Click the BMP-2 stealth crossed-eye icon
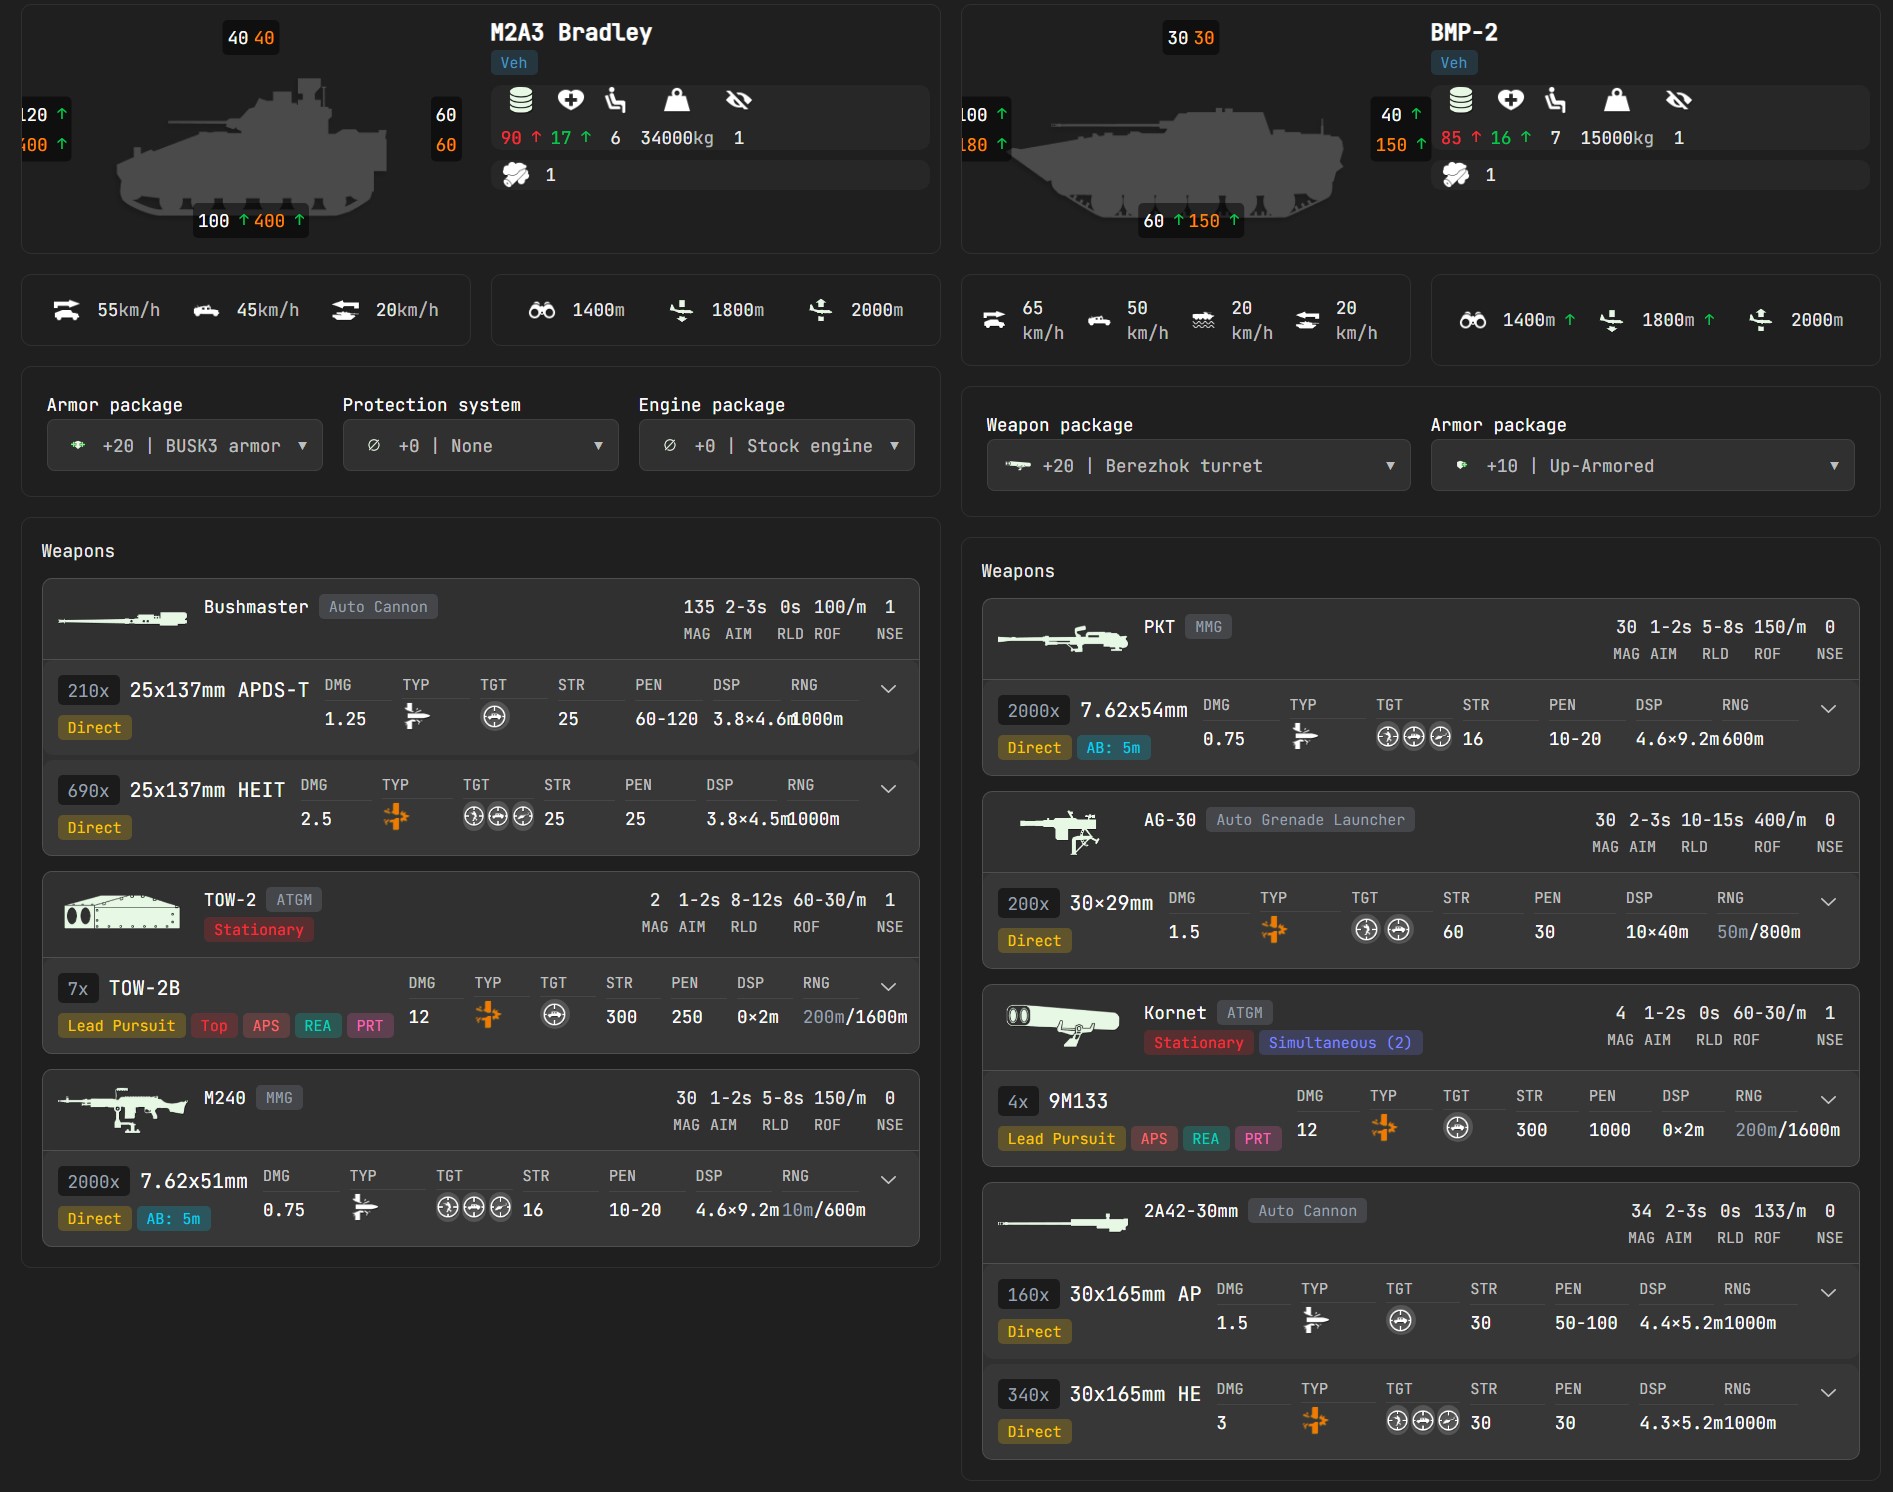Viewport: 1893px width, 1492px height. (1678, 100)
